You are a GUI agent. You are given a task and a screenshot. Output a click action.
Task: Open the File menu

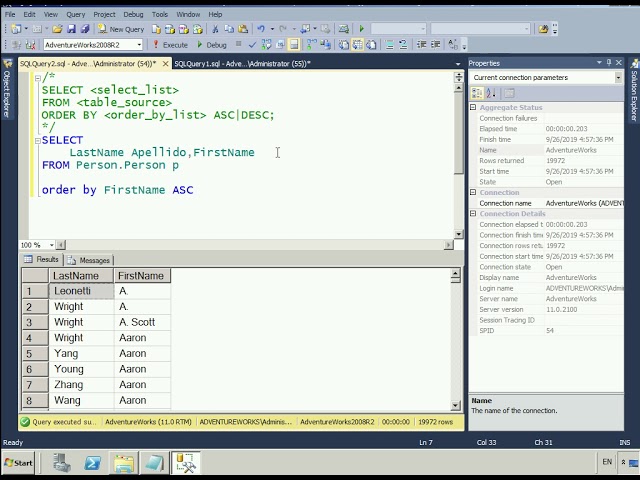[10, 14]
